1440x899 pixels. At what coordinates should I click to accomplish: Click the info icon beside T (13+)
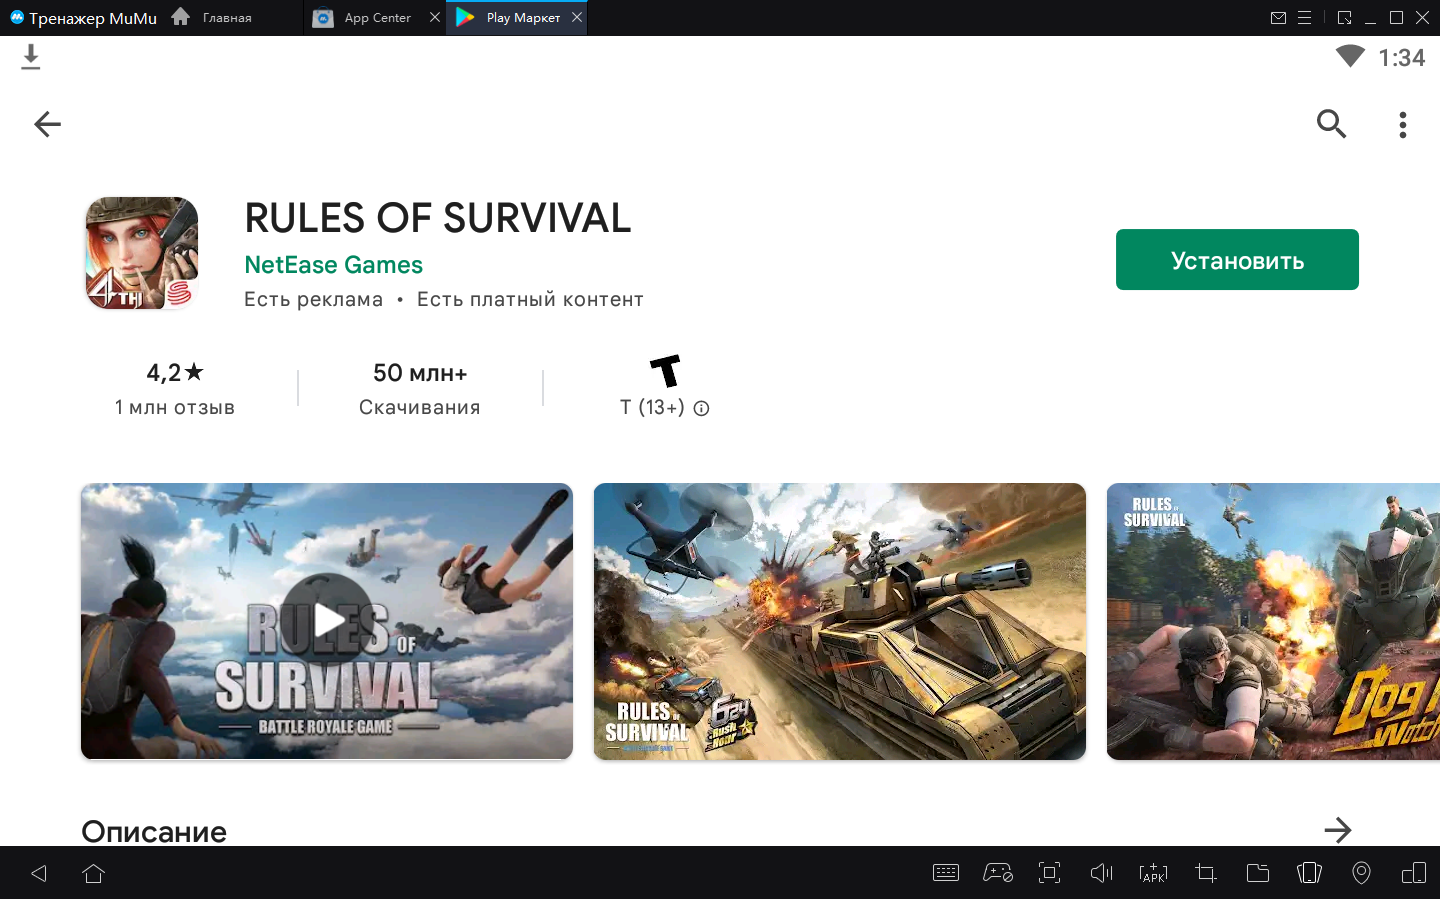702,408
